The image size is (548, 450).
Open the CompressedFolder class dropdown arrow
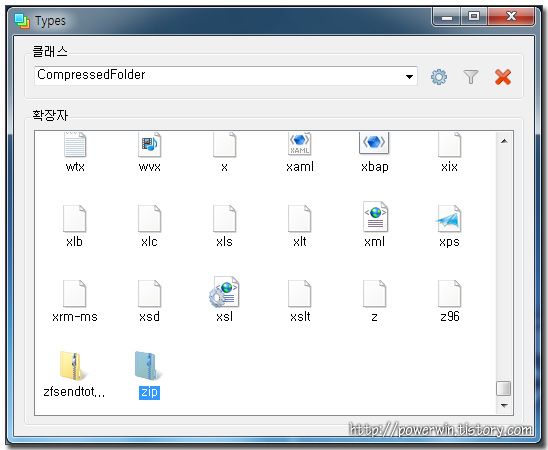pyautogui.click(x=409, y=77)
